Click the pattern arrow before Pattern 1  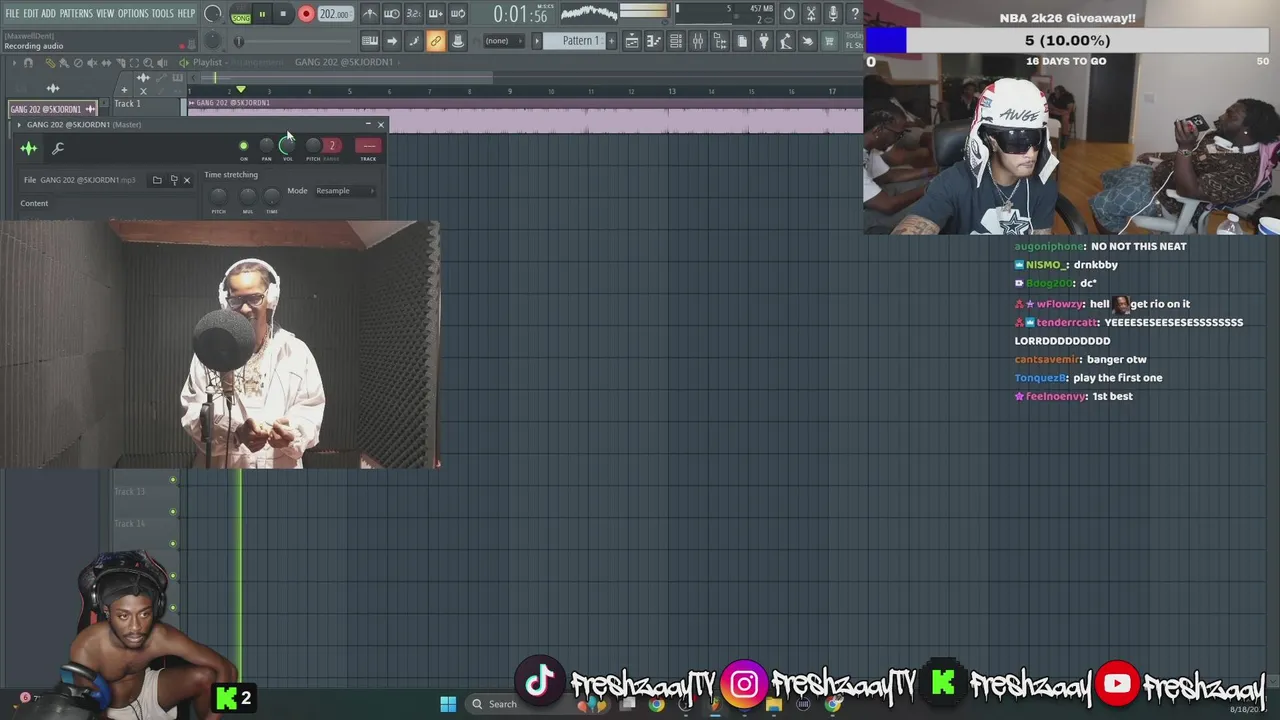pos(537,41)
